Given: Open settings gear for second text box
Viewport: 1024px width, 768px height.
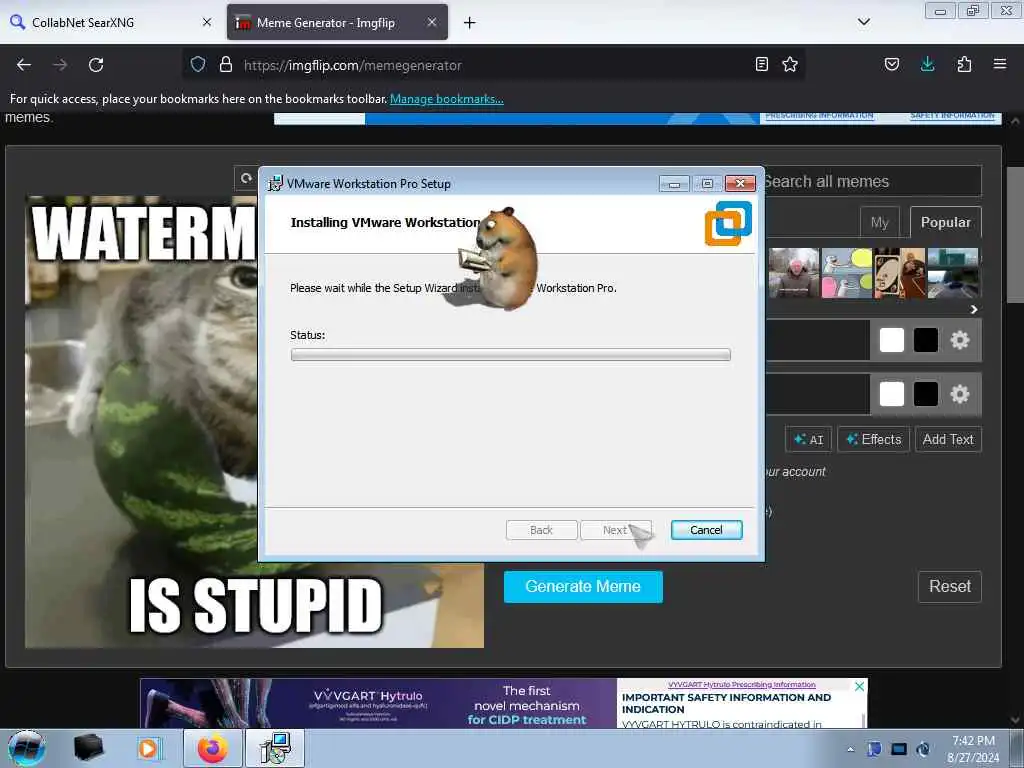Looking at the screenshot, I should 959,394.
